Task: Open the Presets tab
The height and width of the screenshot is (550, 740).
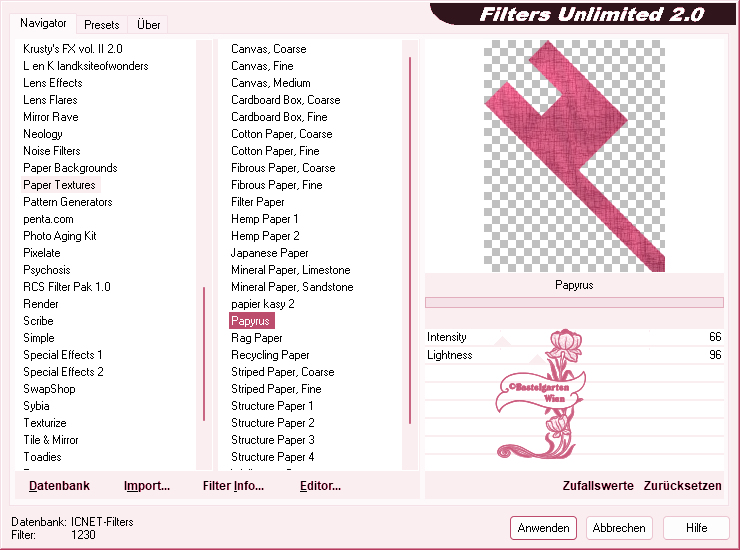Action: point(101,25)
